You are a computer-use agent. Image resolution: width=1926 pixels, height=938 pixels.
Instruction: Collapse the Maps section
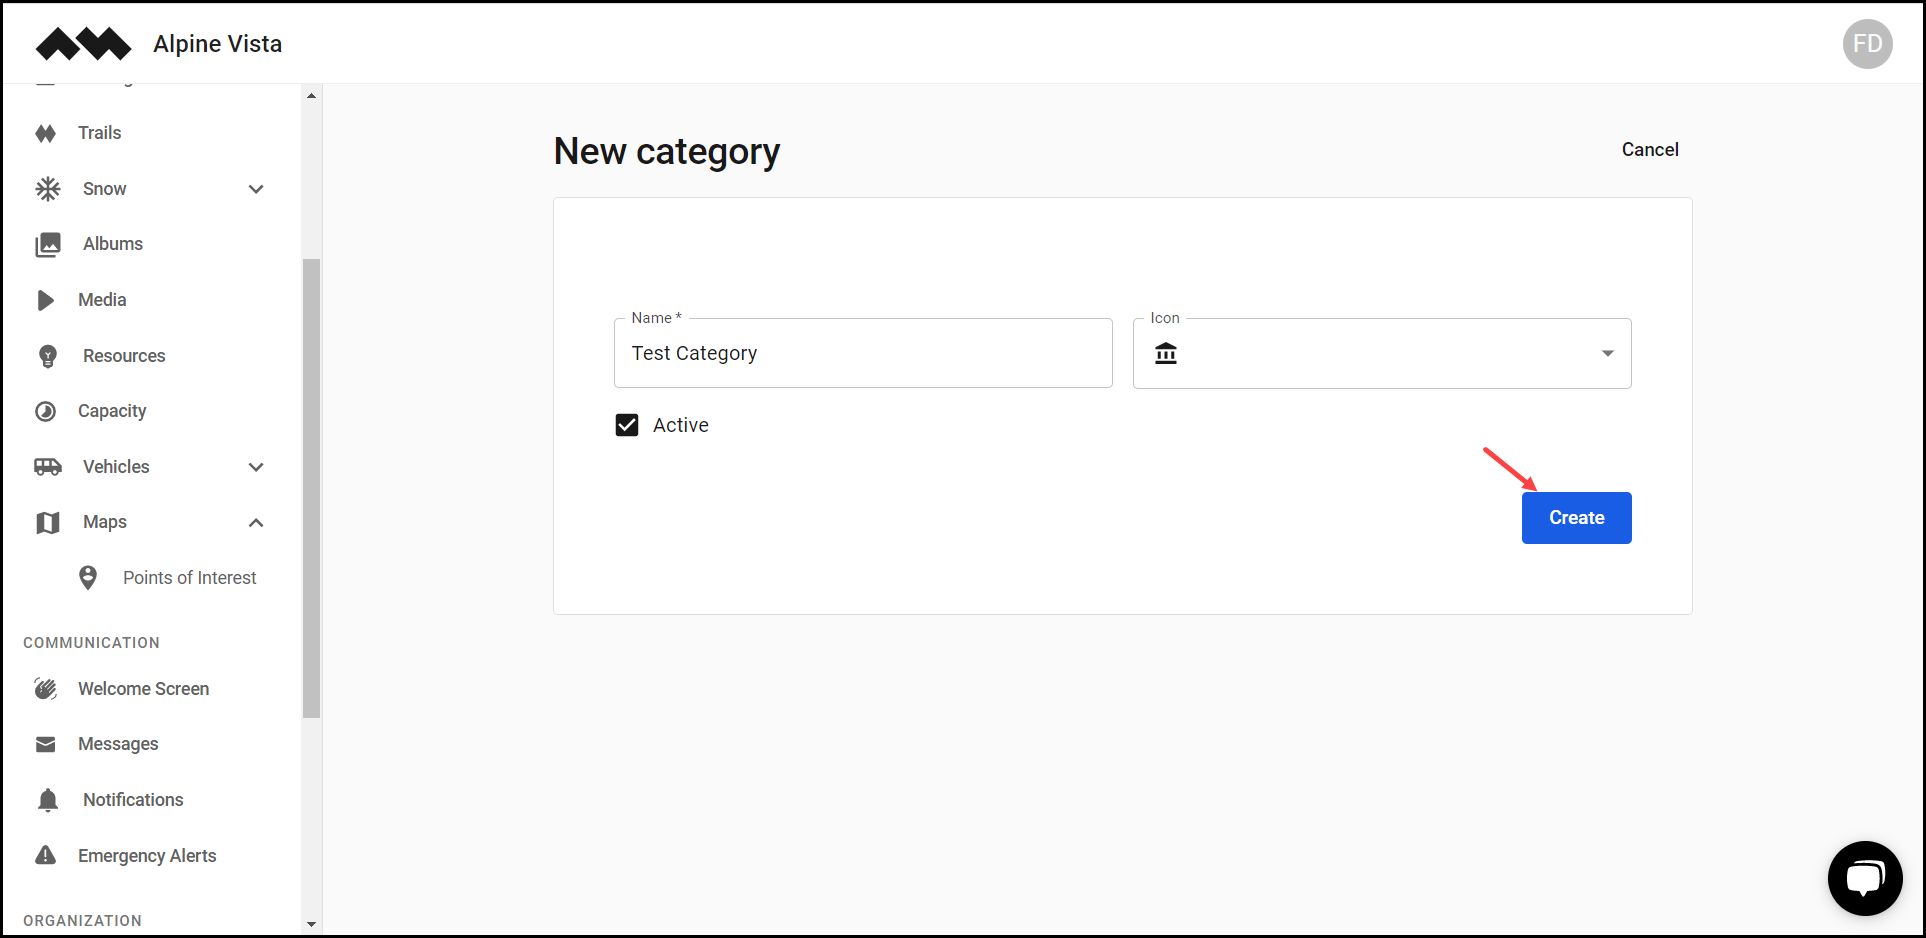(x=256, y=522)
